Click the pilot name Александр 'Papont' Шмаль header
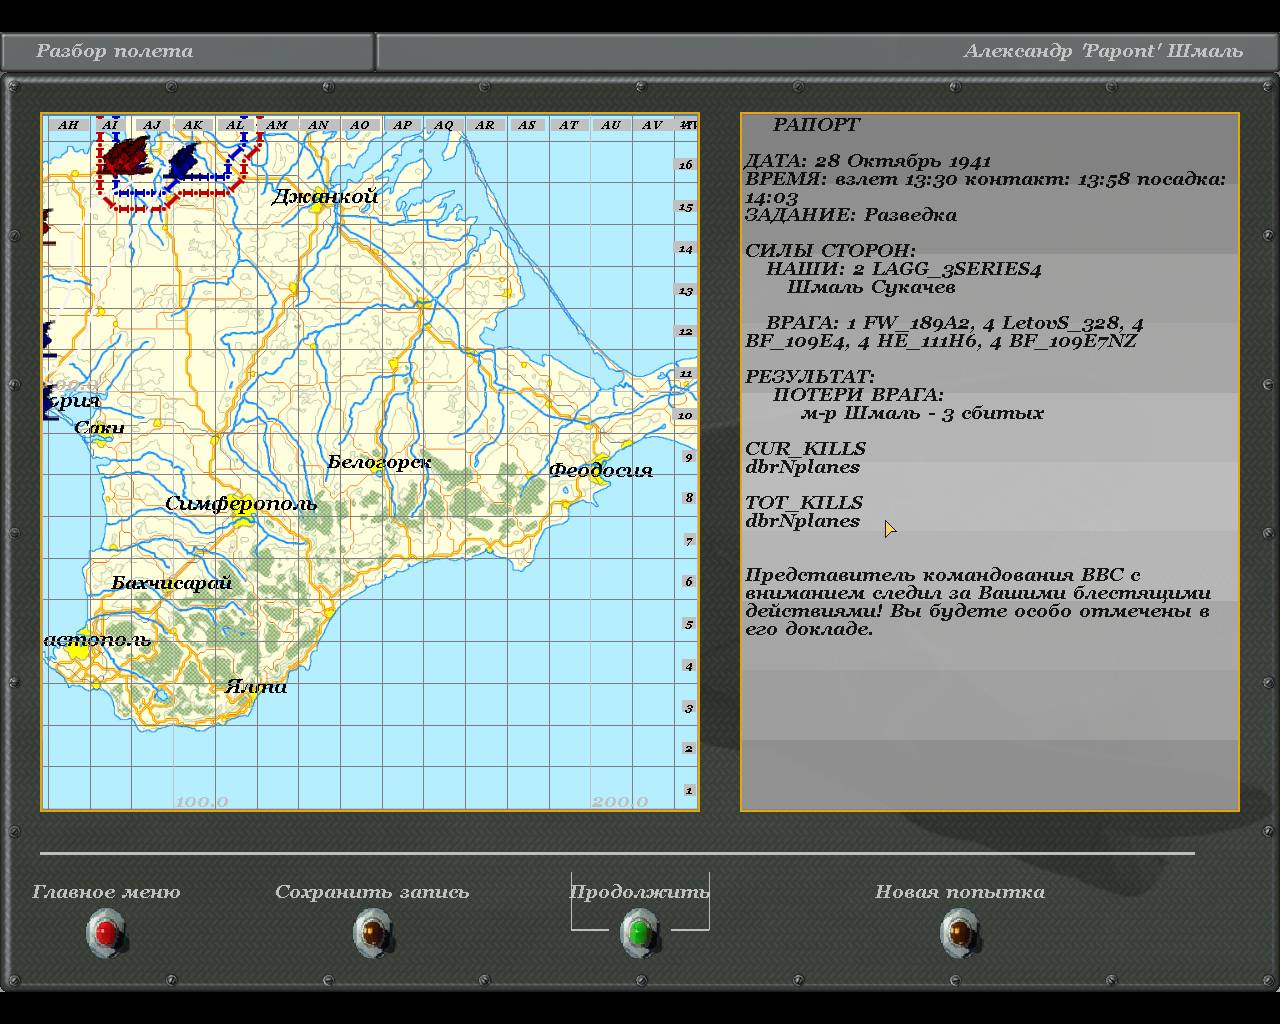 1102,51
